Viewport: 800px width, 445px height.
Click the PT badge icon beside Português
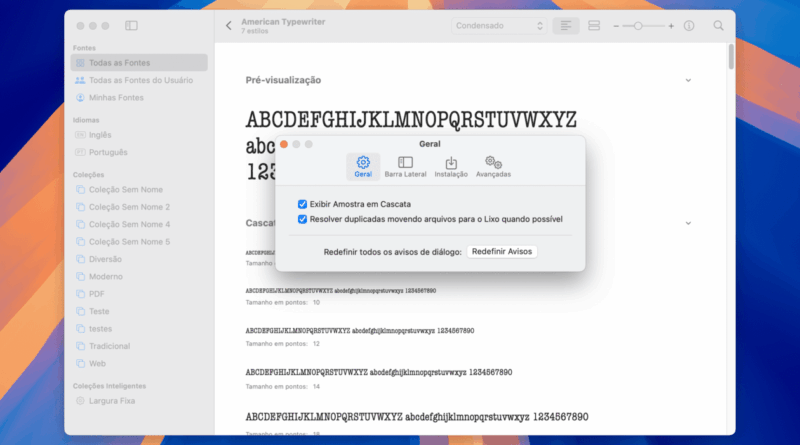80,152
